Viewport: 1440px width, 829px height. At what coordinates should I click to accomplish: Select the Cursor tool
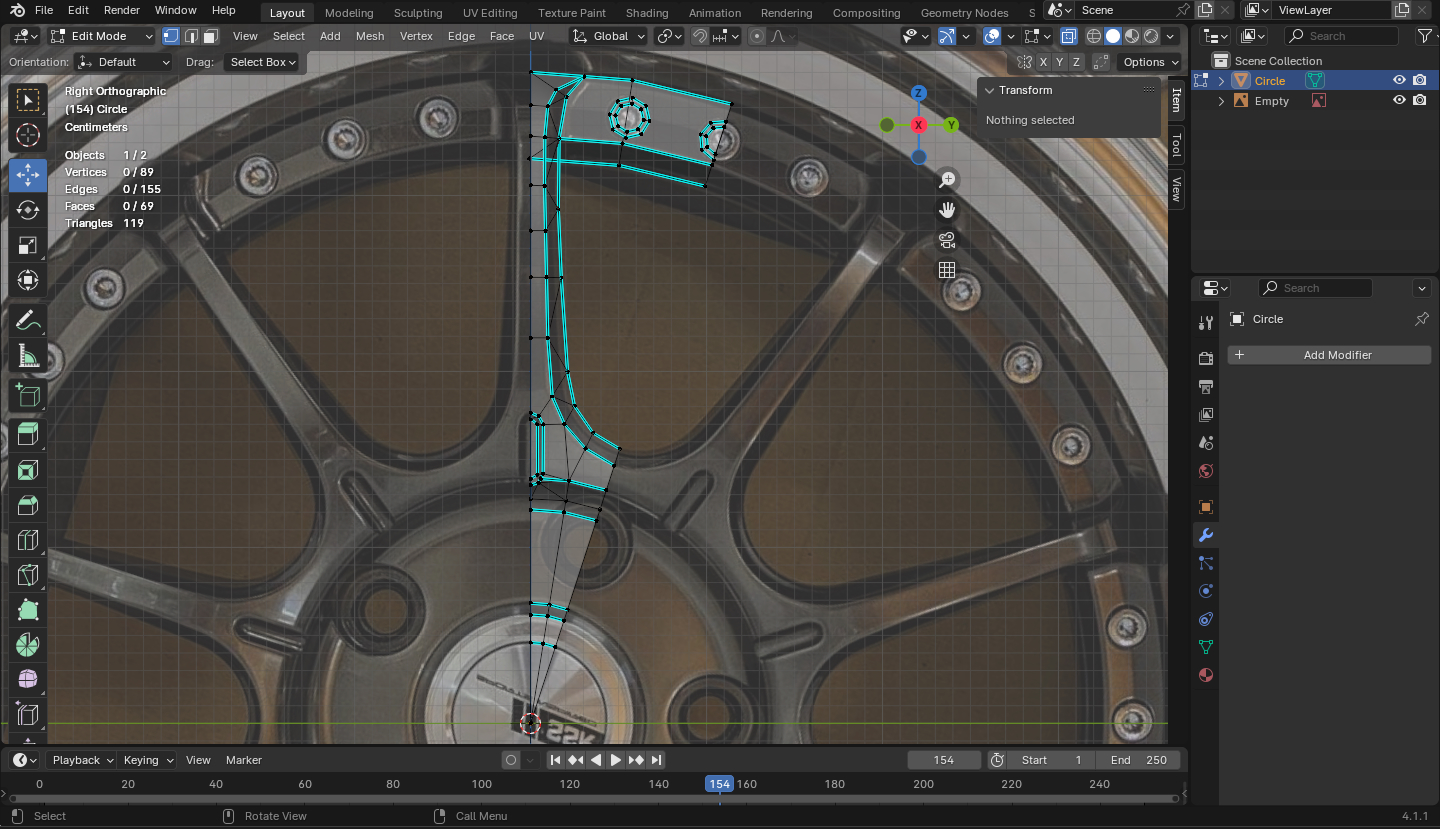[28, 135]
